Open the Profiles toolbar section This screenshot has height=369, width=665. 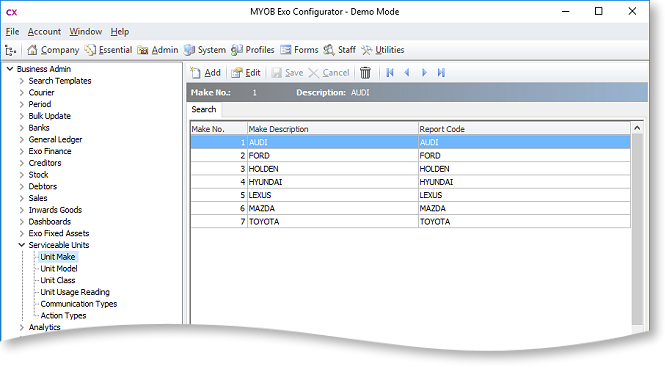[x=253, y=50]
